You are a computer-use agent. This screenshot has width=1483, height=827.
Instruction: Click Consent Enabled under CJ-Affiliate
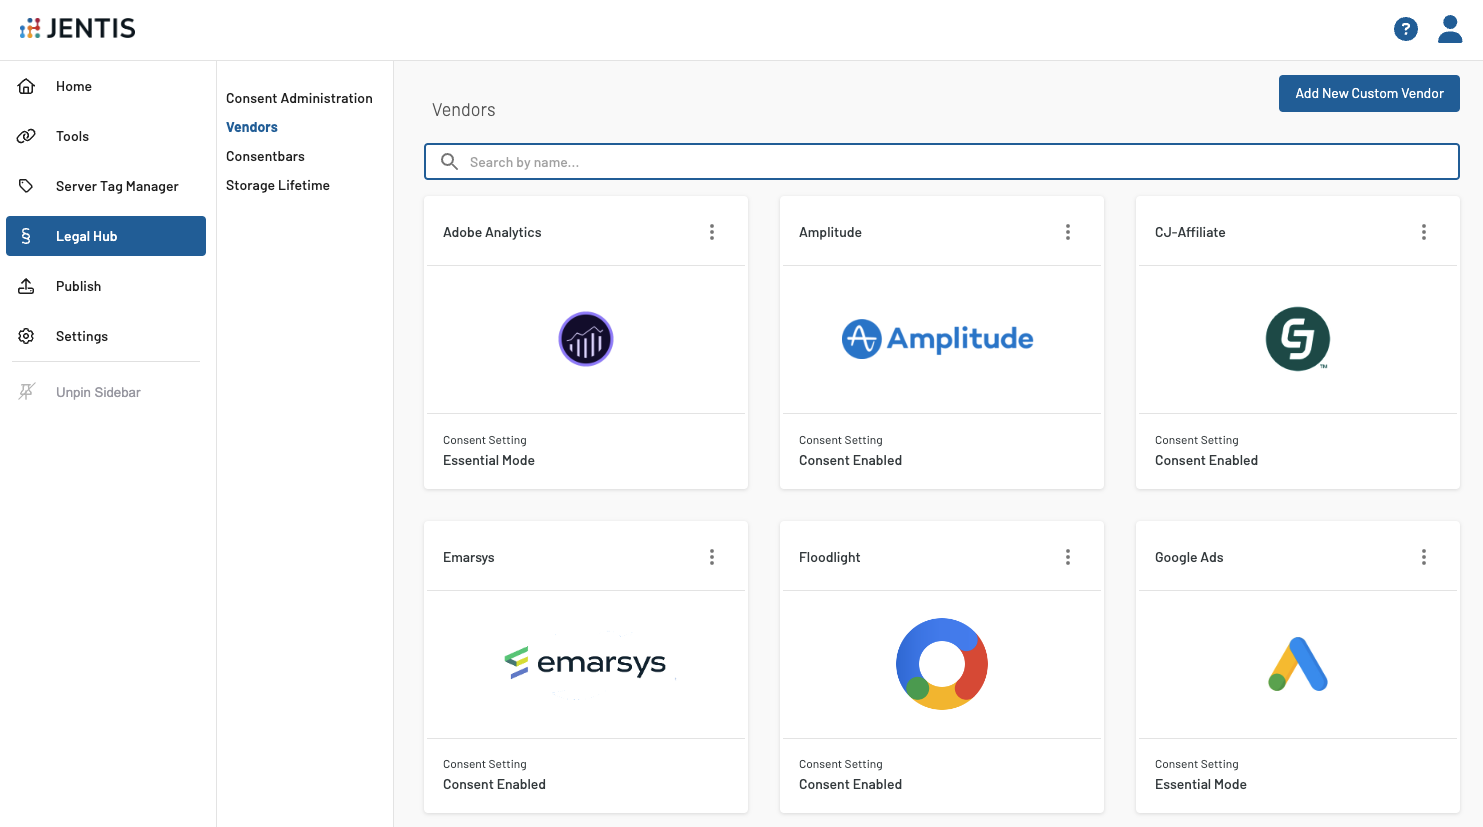click(x=1207, y=460)
